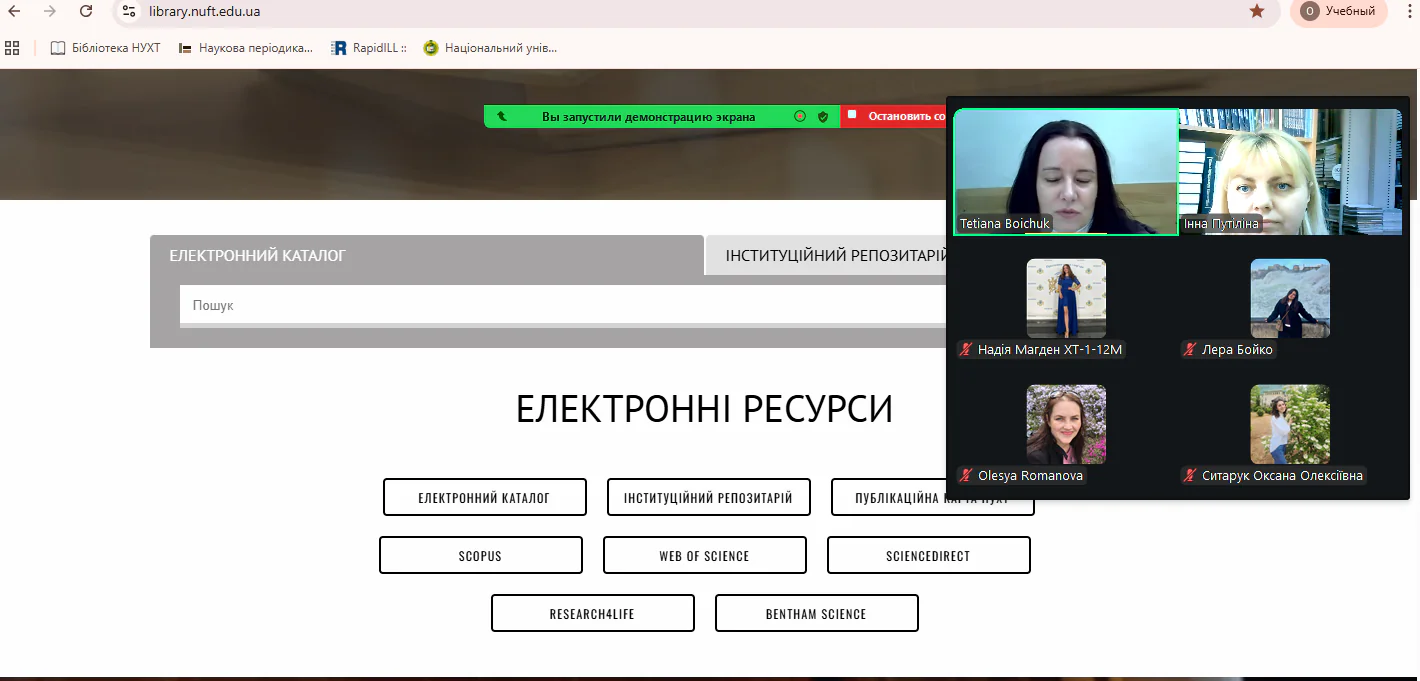This screenshot has height=681, width=1420.
Task: Click the red recording indicator icon
Action: 800,117
